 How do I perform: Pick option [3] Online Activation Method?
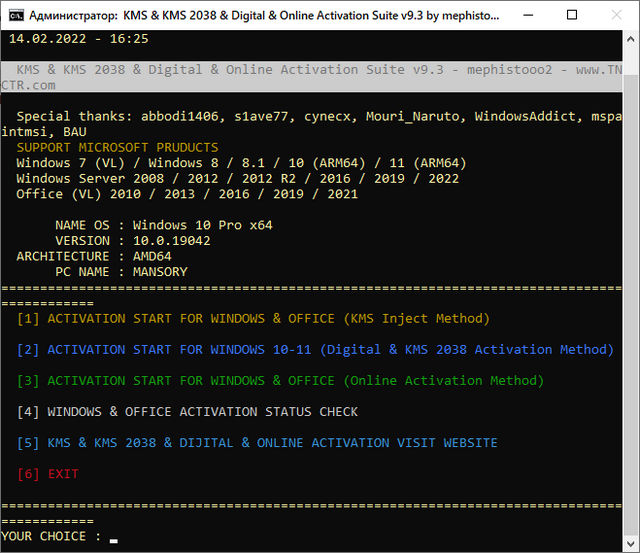(280, 381)
